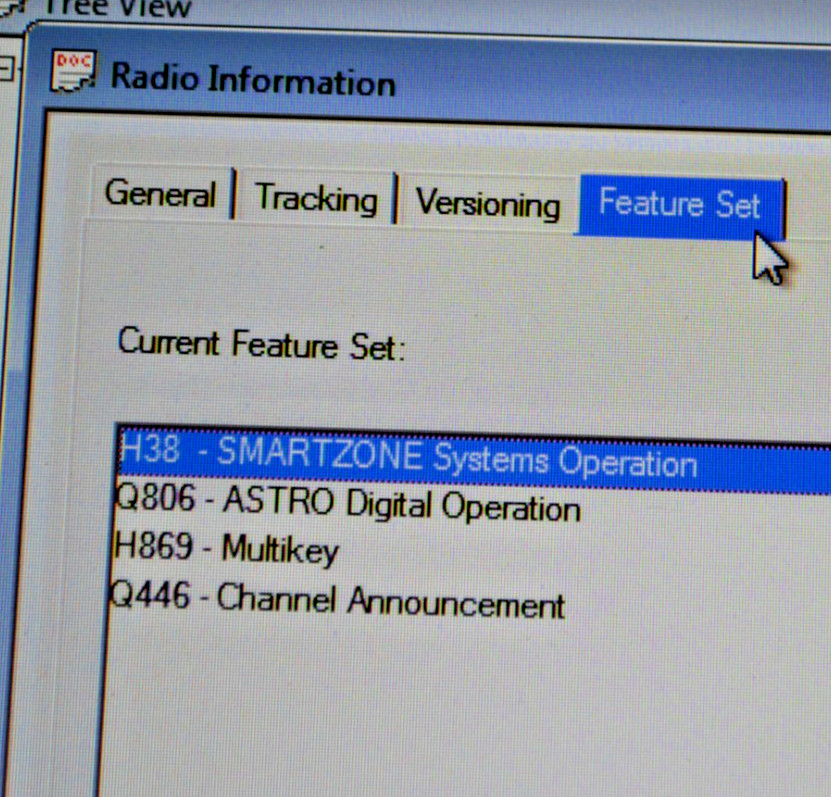Select Q446 - Channel Announcement entry
Viewport: 831px width, 797px height.
point(338,600)
